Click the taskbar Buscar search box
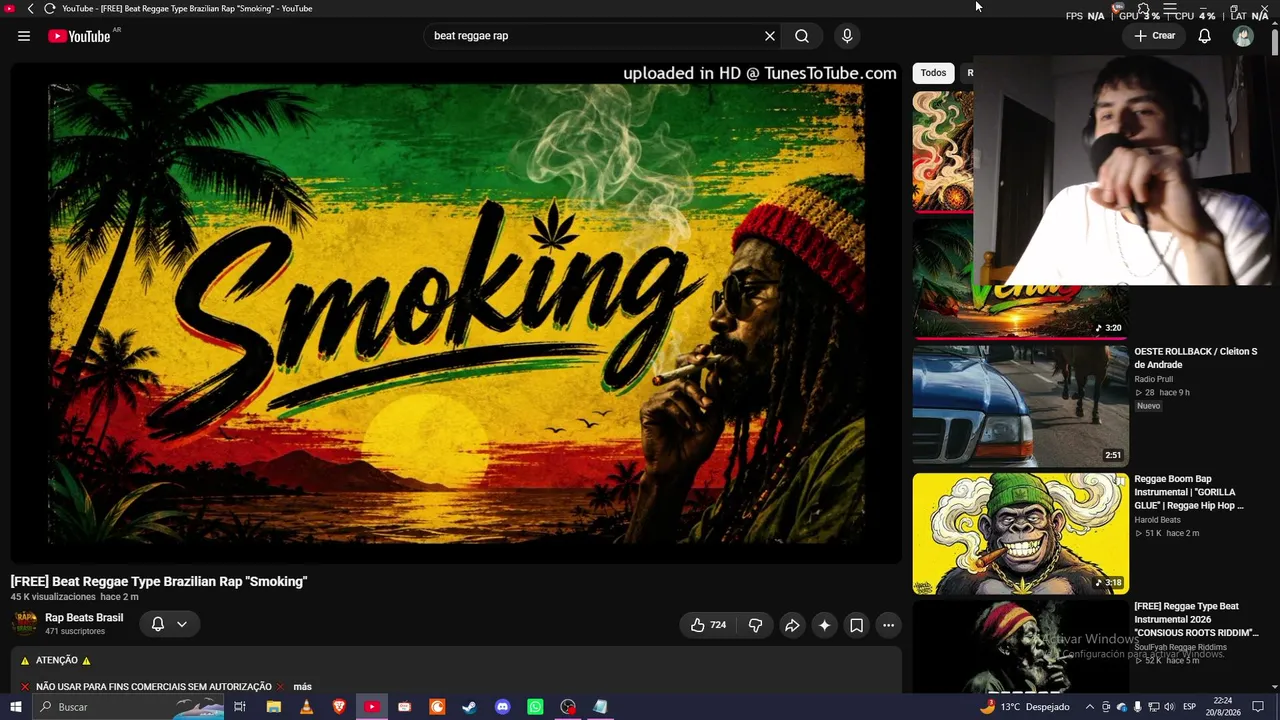Image resolution: width=1280 pixels, height=720 pixels. click(130, 707)
